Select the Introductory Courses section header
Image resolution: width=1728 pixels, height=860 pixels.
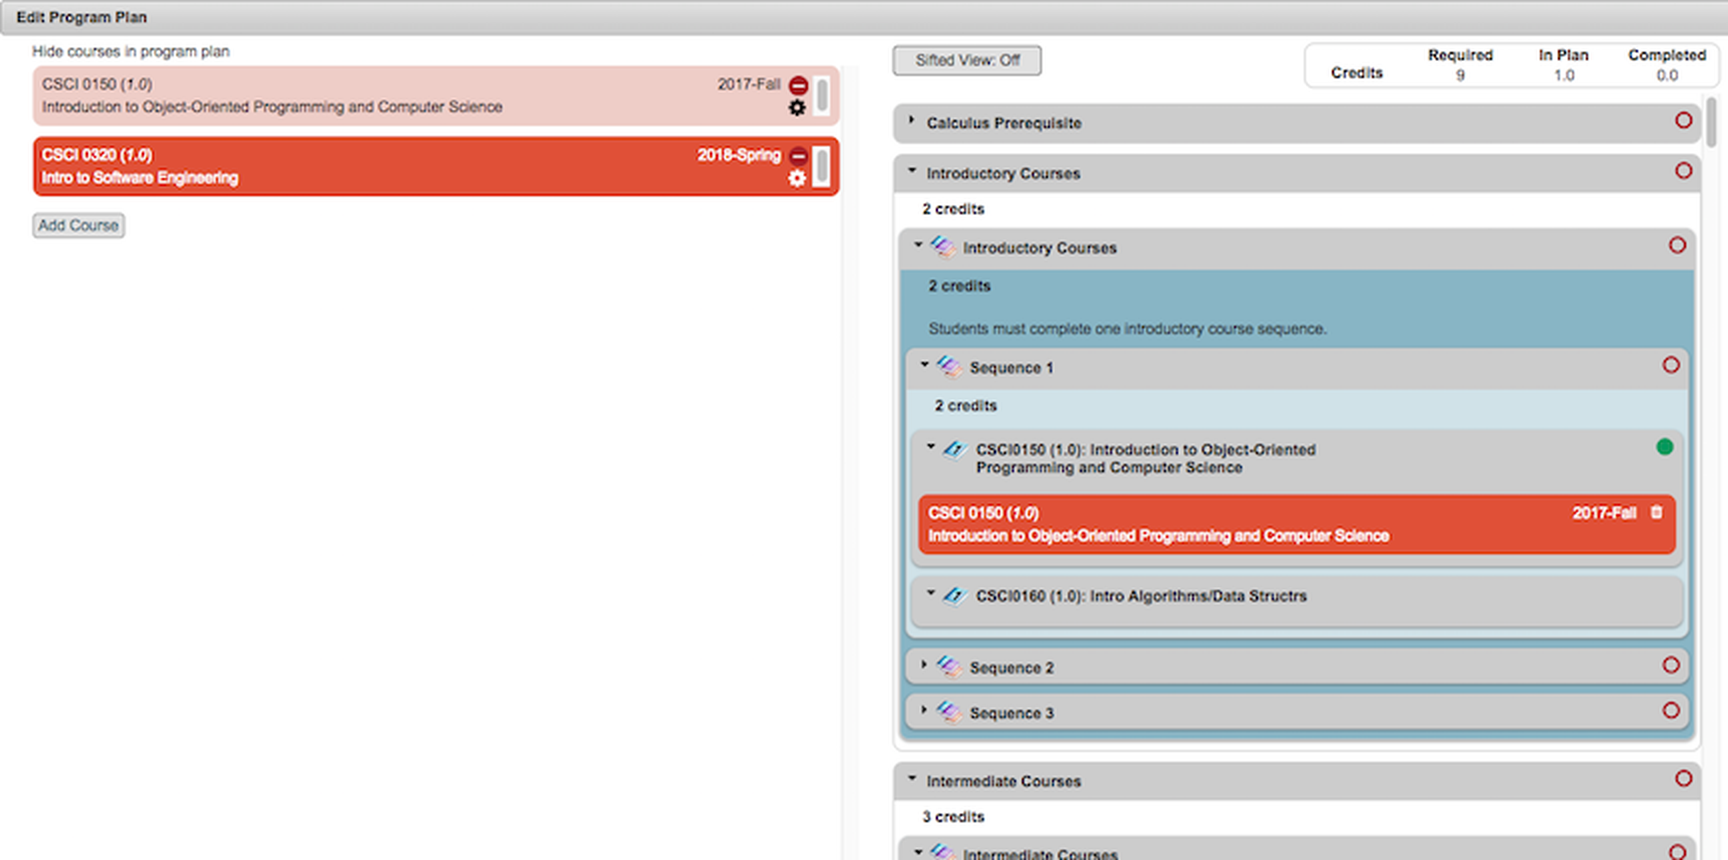point(1003,173)
